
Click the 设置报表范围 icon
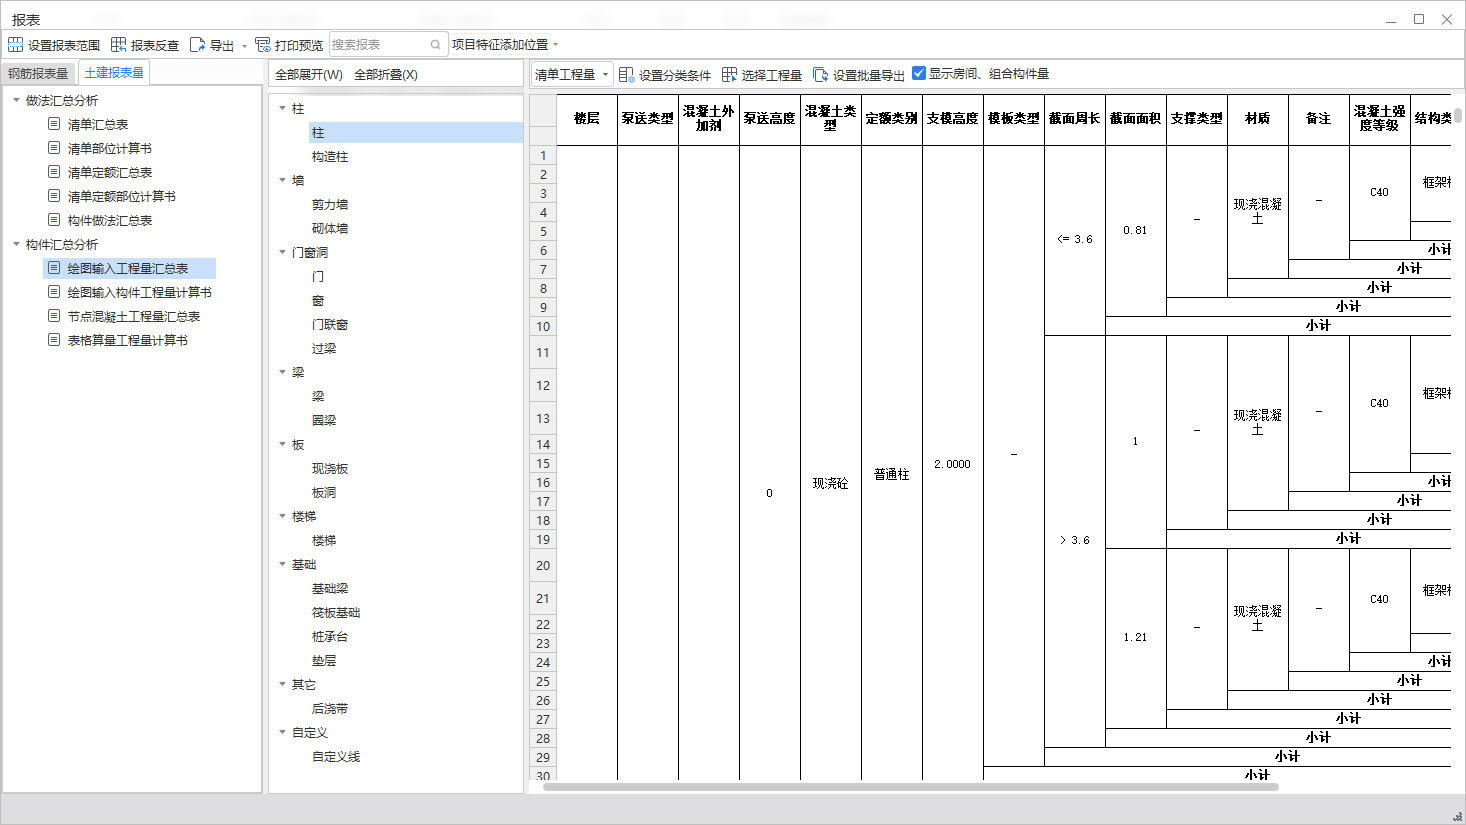click(x=15, y=45)
